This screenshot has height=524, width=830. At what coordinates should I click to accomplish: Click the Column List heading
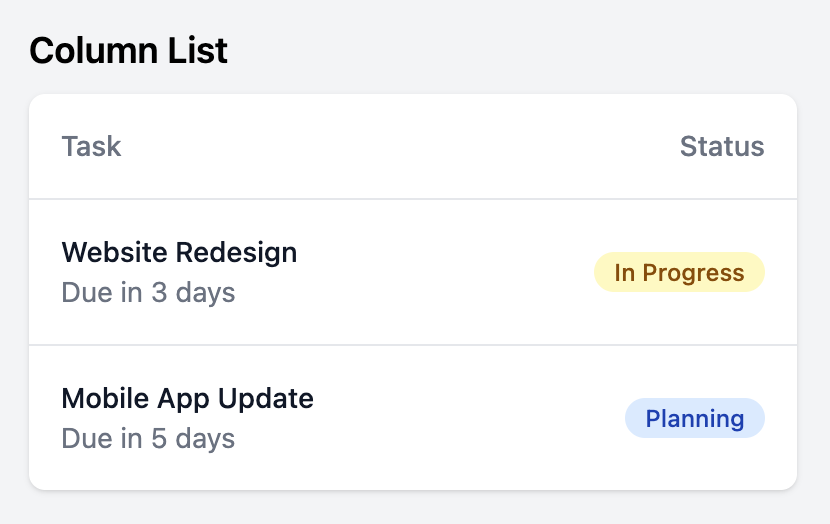point(128,51)
